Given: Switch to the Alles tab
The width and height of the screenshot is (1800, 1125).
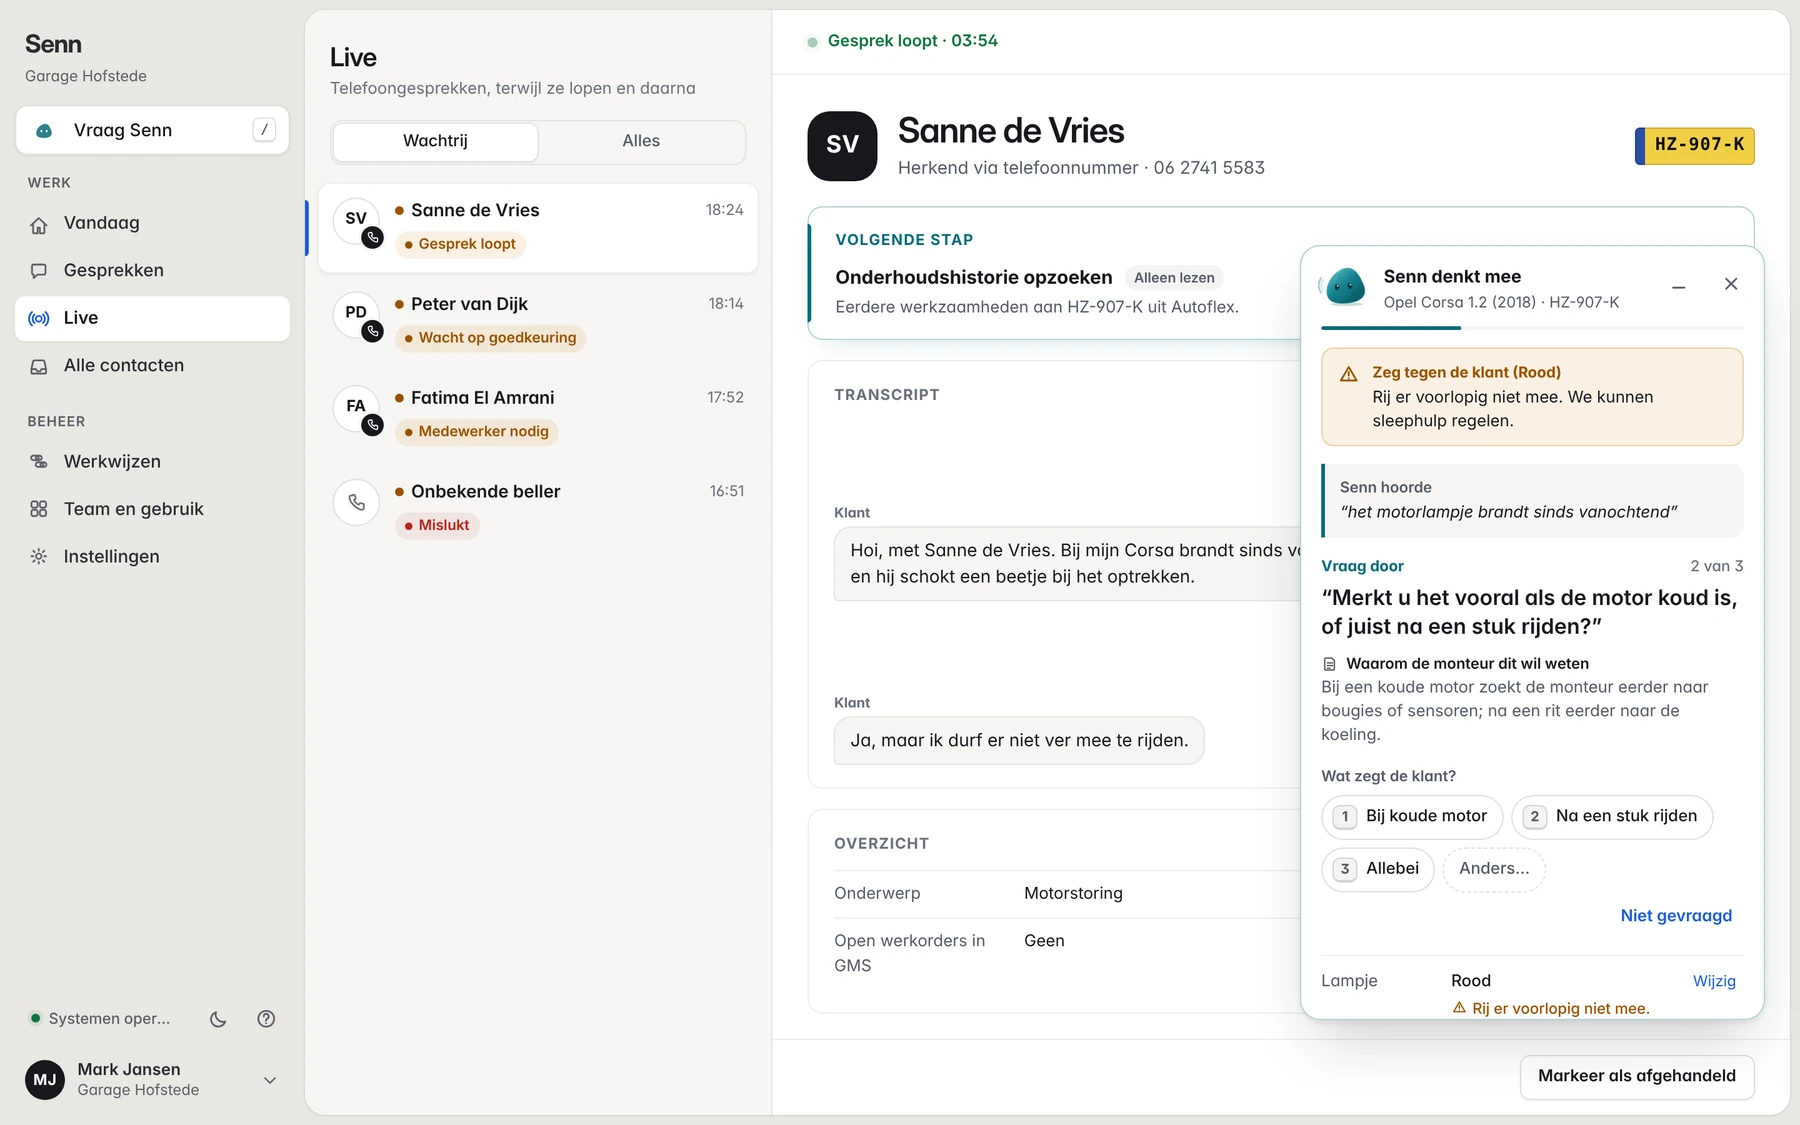Looking at the screenshot, I should click(x=641, y=142).
